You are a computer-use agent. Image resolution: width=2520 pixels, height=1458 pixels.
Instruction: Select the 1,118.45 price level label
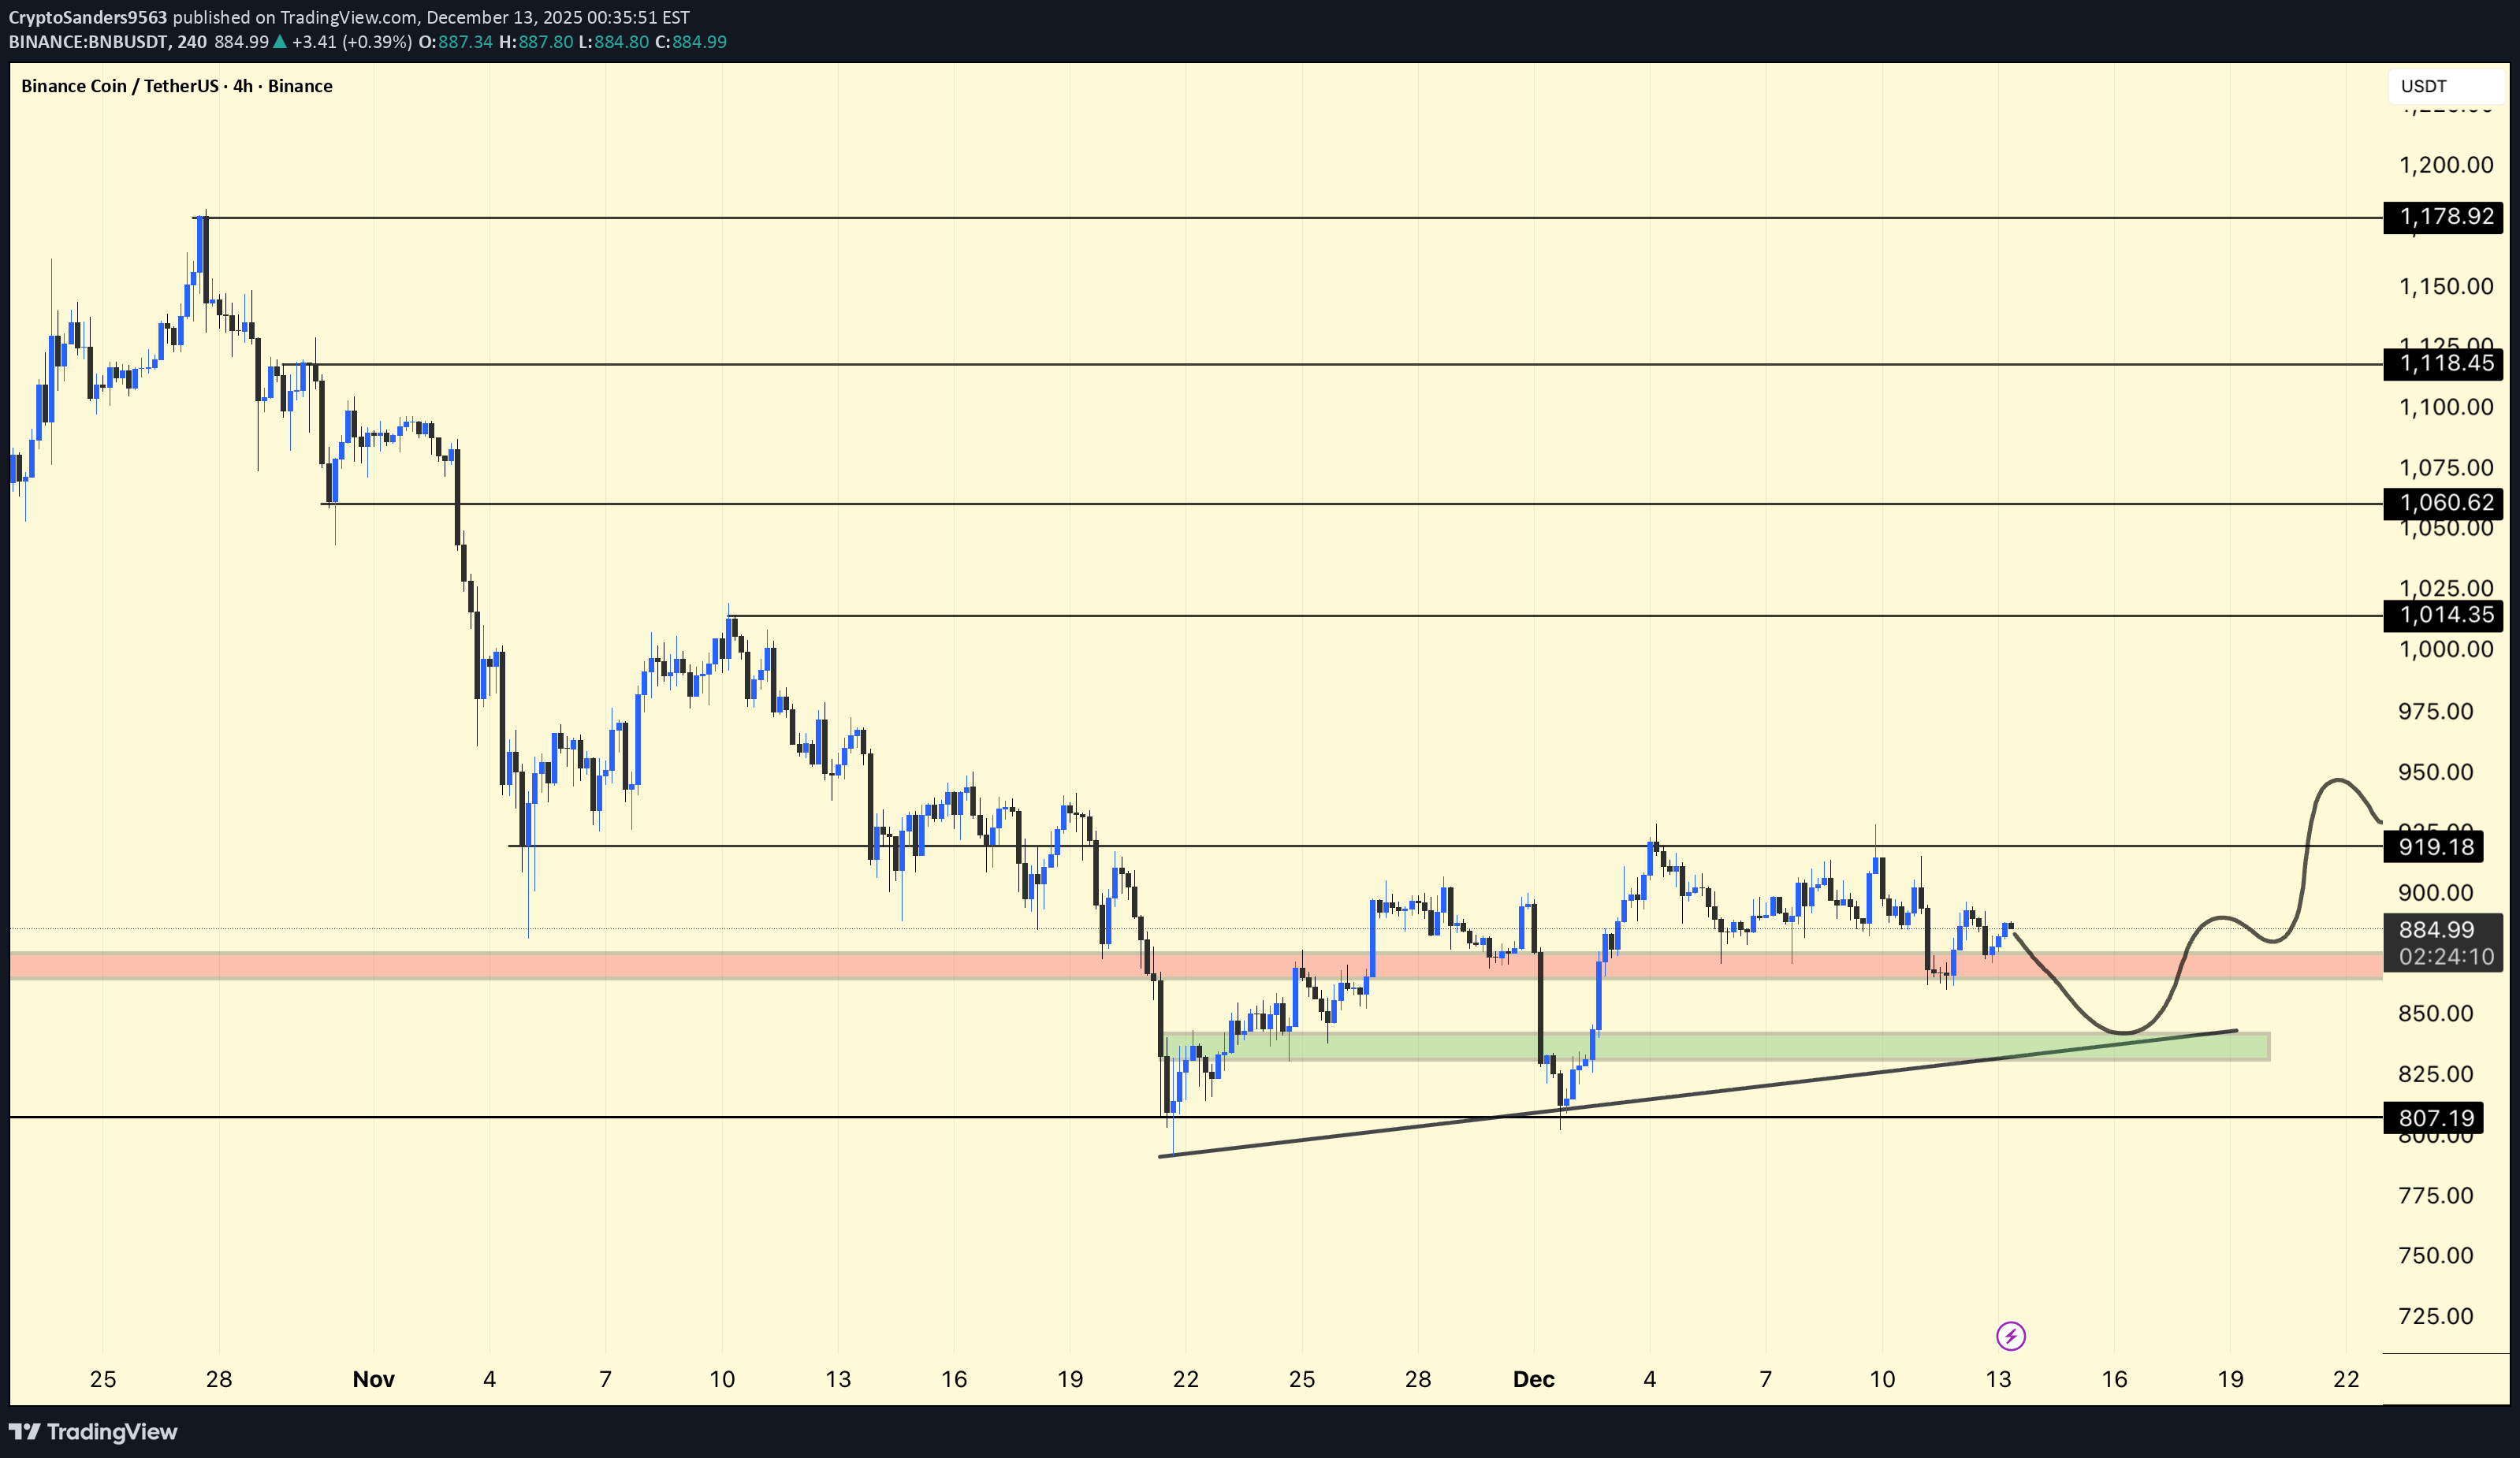pos(2444,363)
